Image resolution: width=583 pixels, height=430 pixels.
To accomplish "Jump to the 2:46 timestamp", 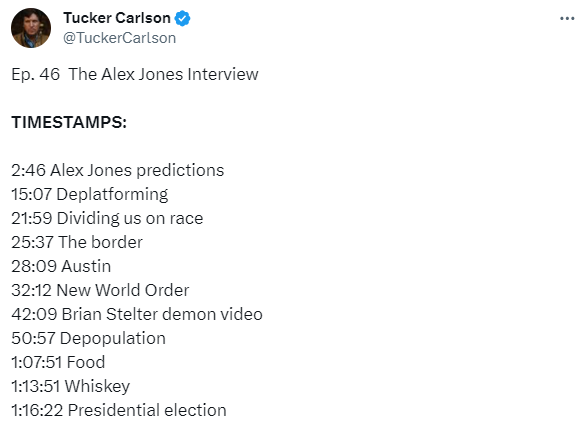I will pyautogui.click(x=28, y=170).
